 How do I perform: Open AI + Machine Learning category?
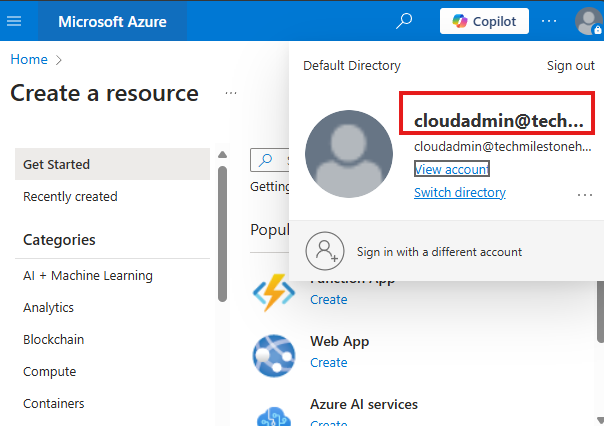pyautogui.click(x=88, y=275)
